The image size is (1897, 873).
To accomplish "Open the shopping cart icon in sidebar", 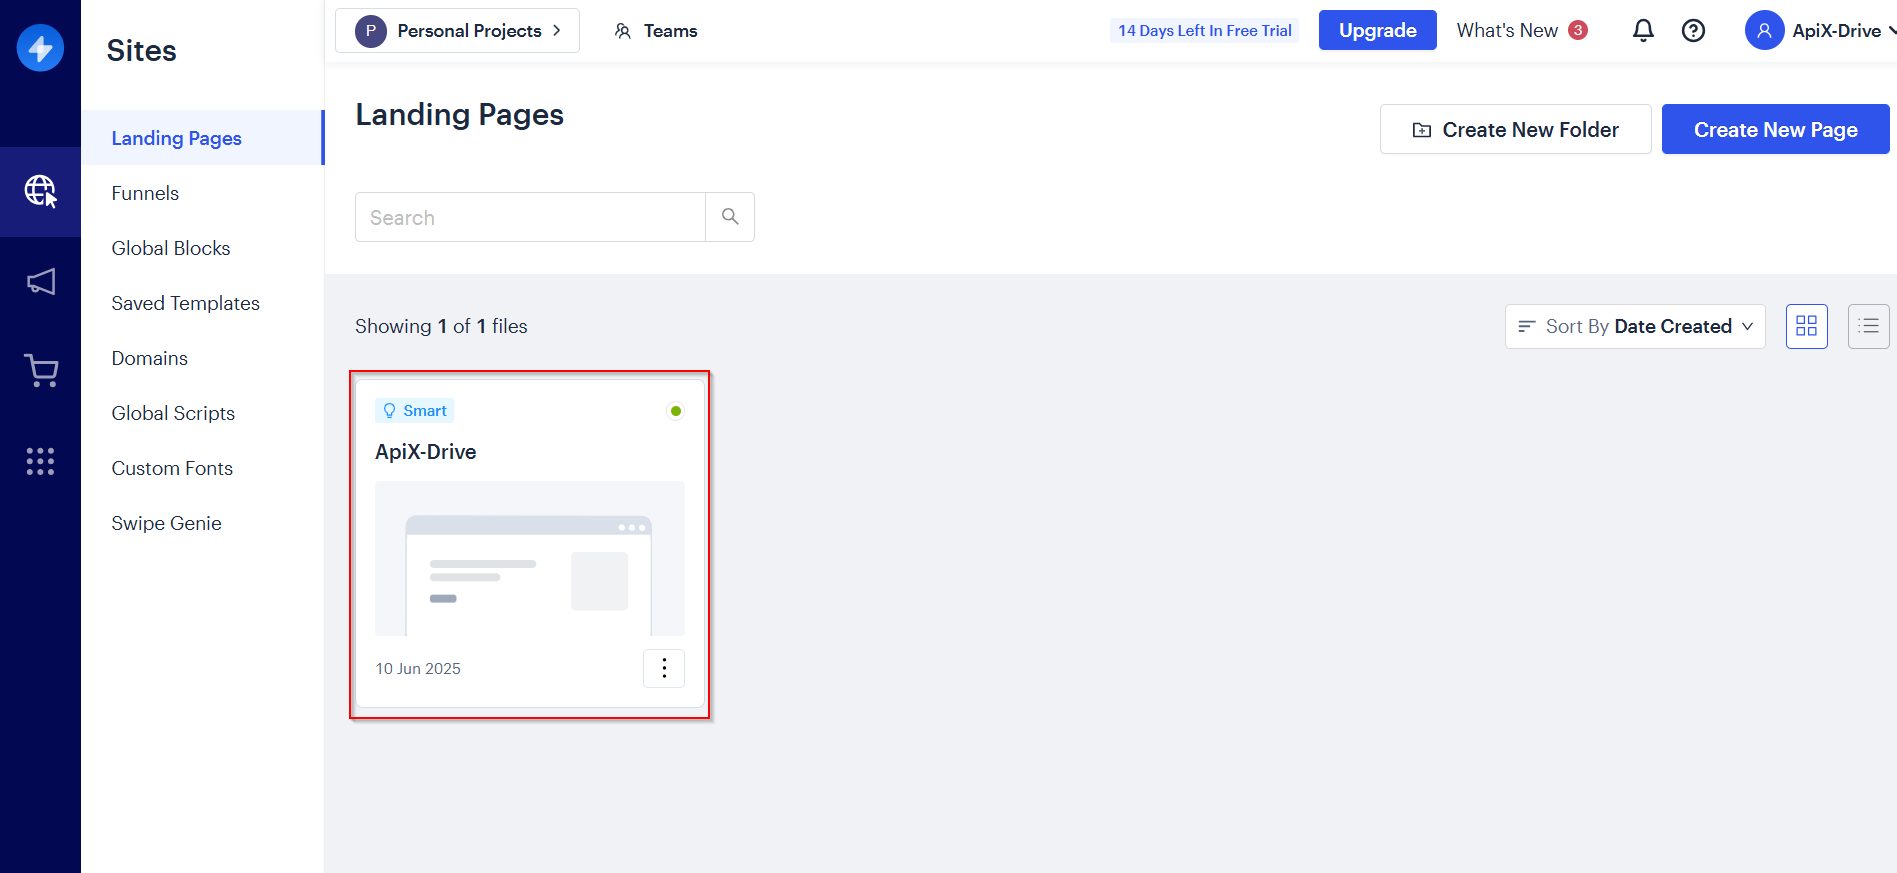I will (40, 371).
